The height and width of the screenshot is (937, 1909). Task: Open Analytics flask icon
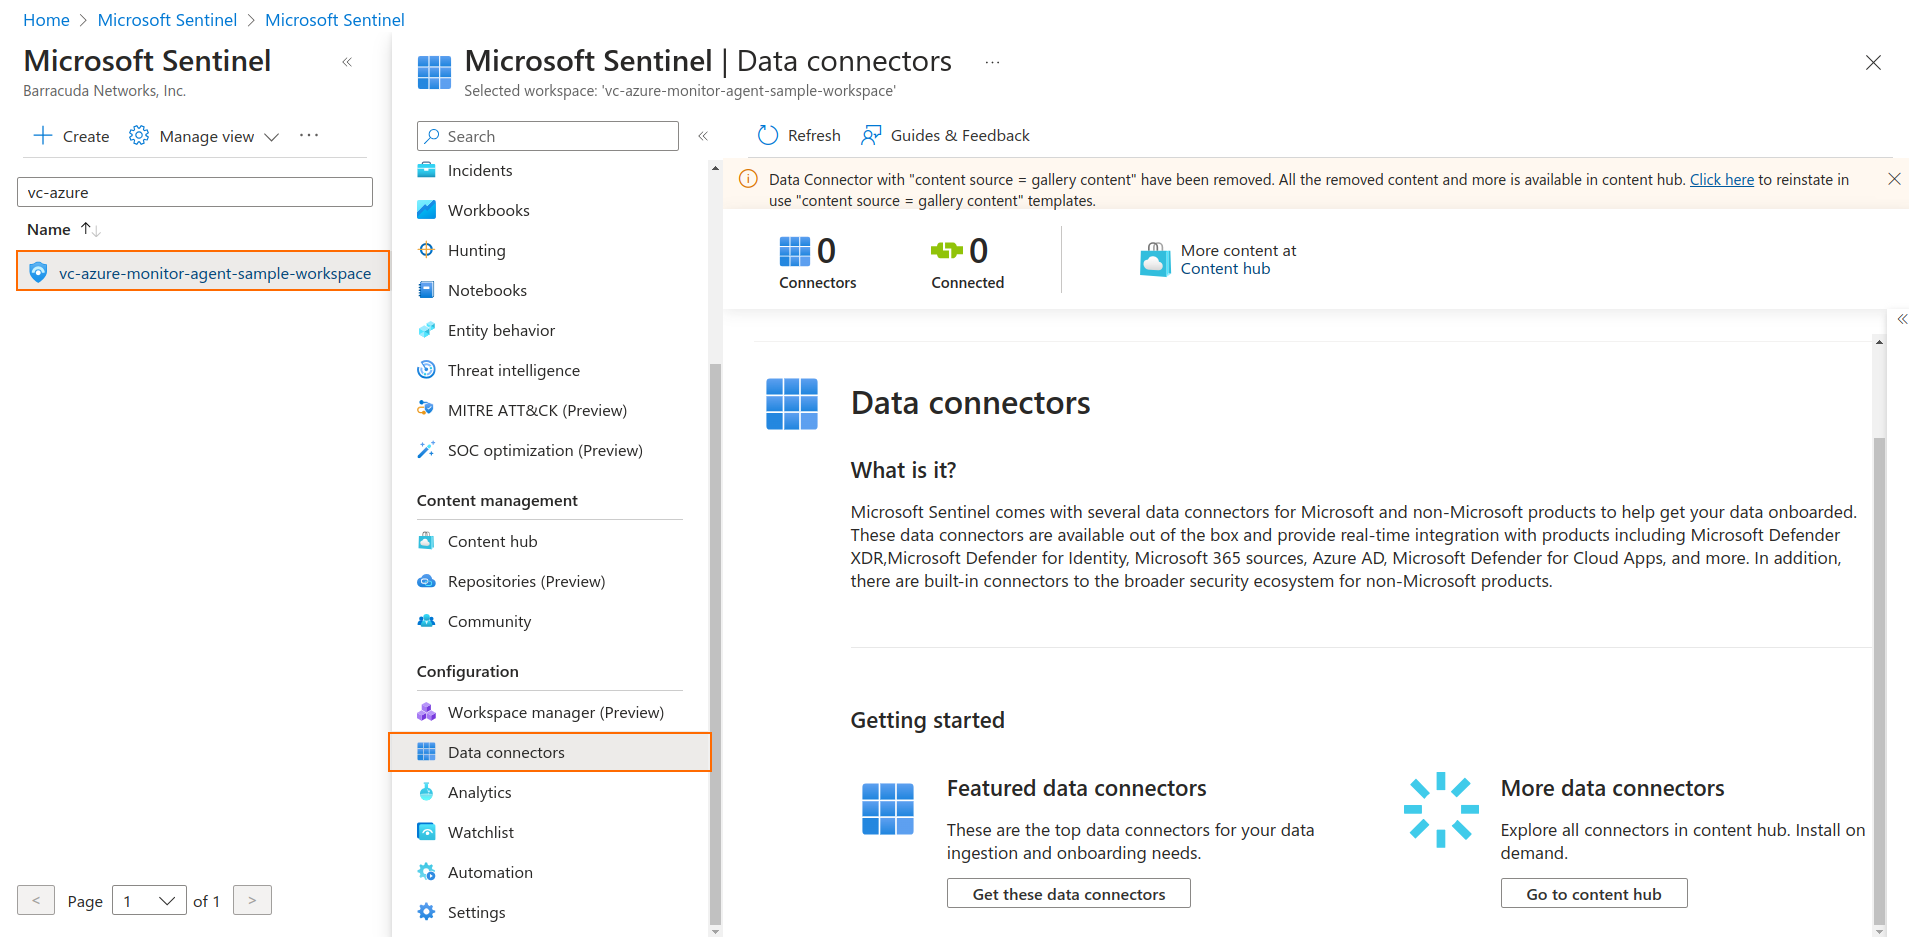tap(426, 792)
